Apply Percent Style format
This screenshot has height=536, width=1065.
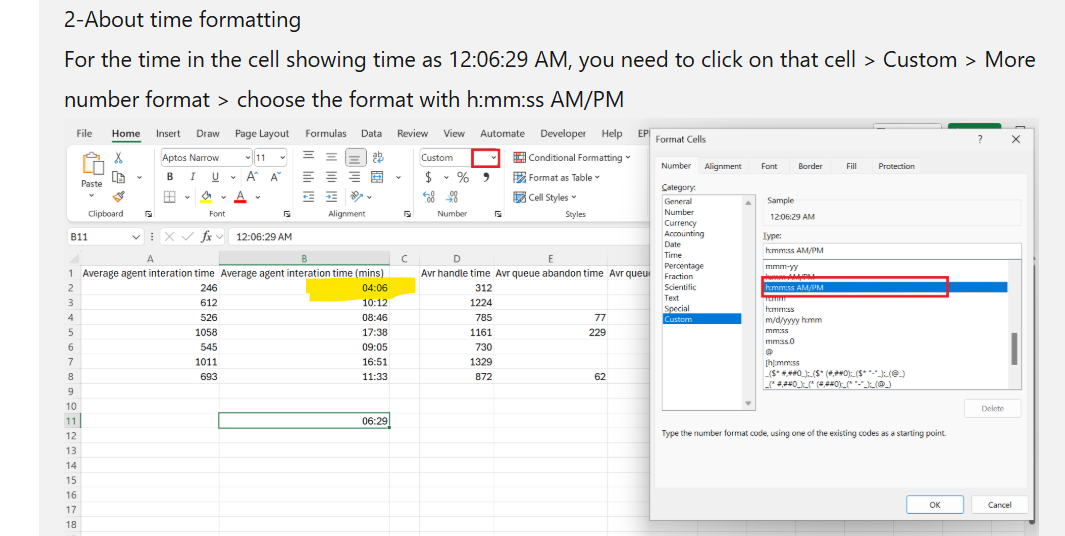pyautogui.click(x=463, y=177)
